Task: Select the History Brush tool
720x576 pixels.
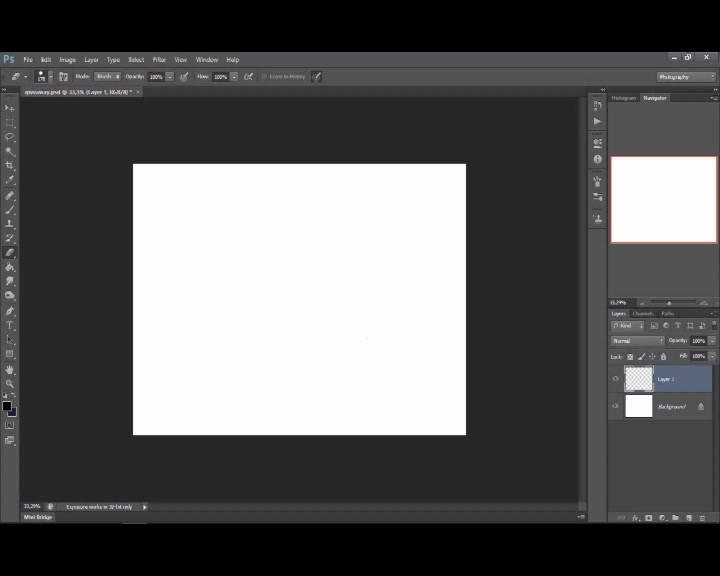Action: 9,238
